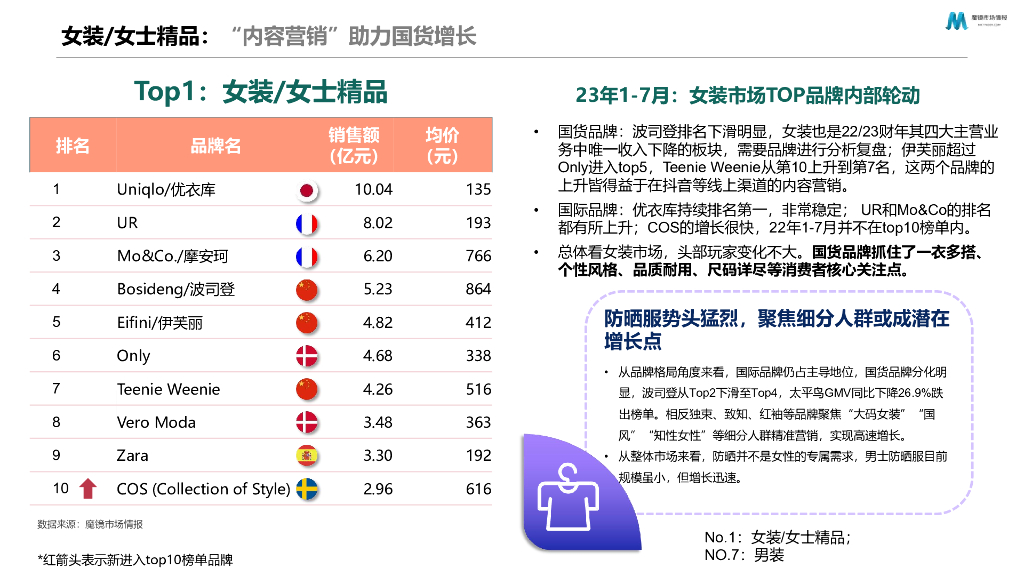Select brand name Uniqlo/优衣库

click(166, 189)
